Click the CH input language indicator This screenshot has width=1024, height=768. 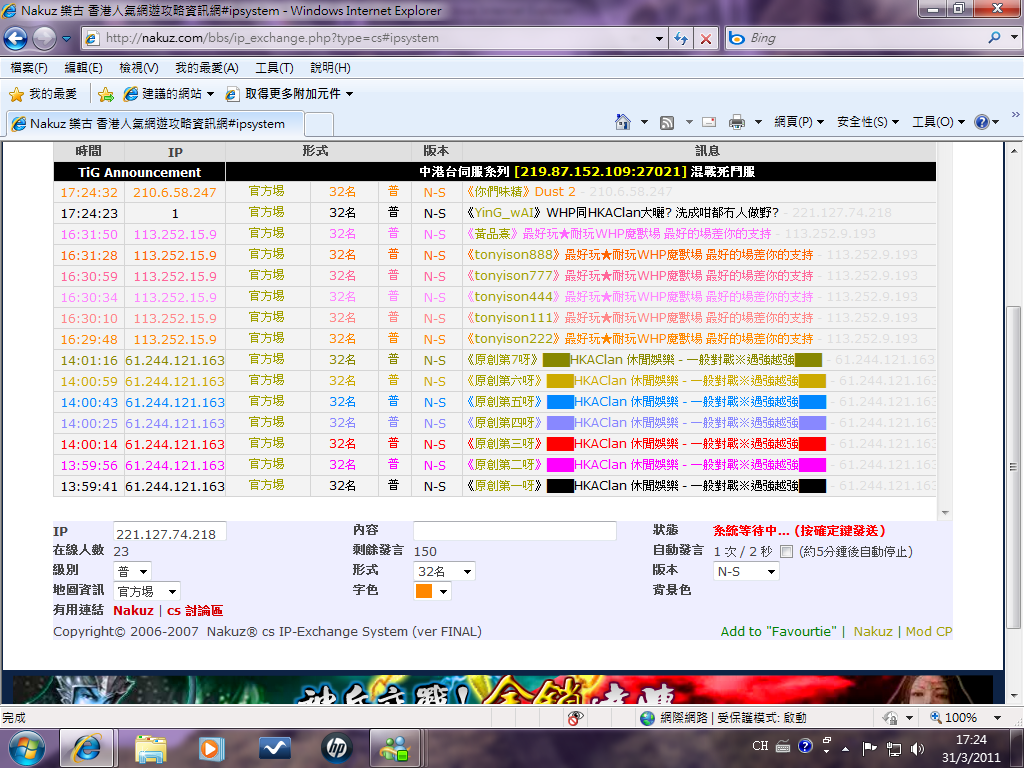pos(760,746)
